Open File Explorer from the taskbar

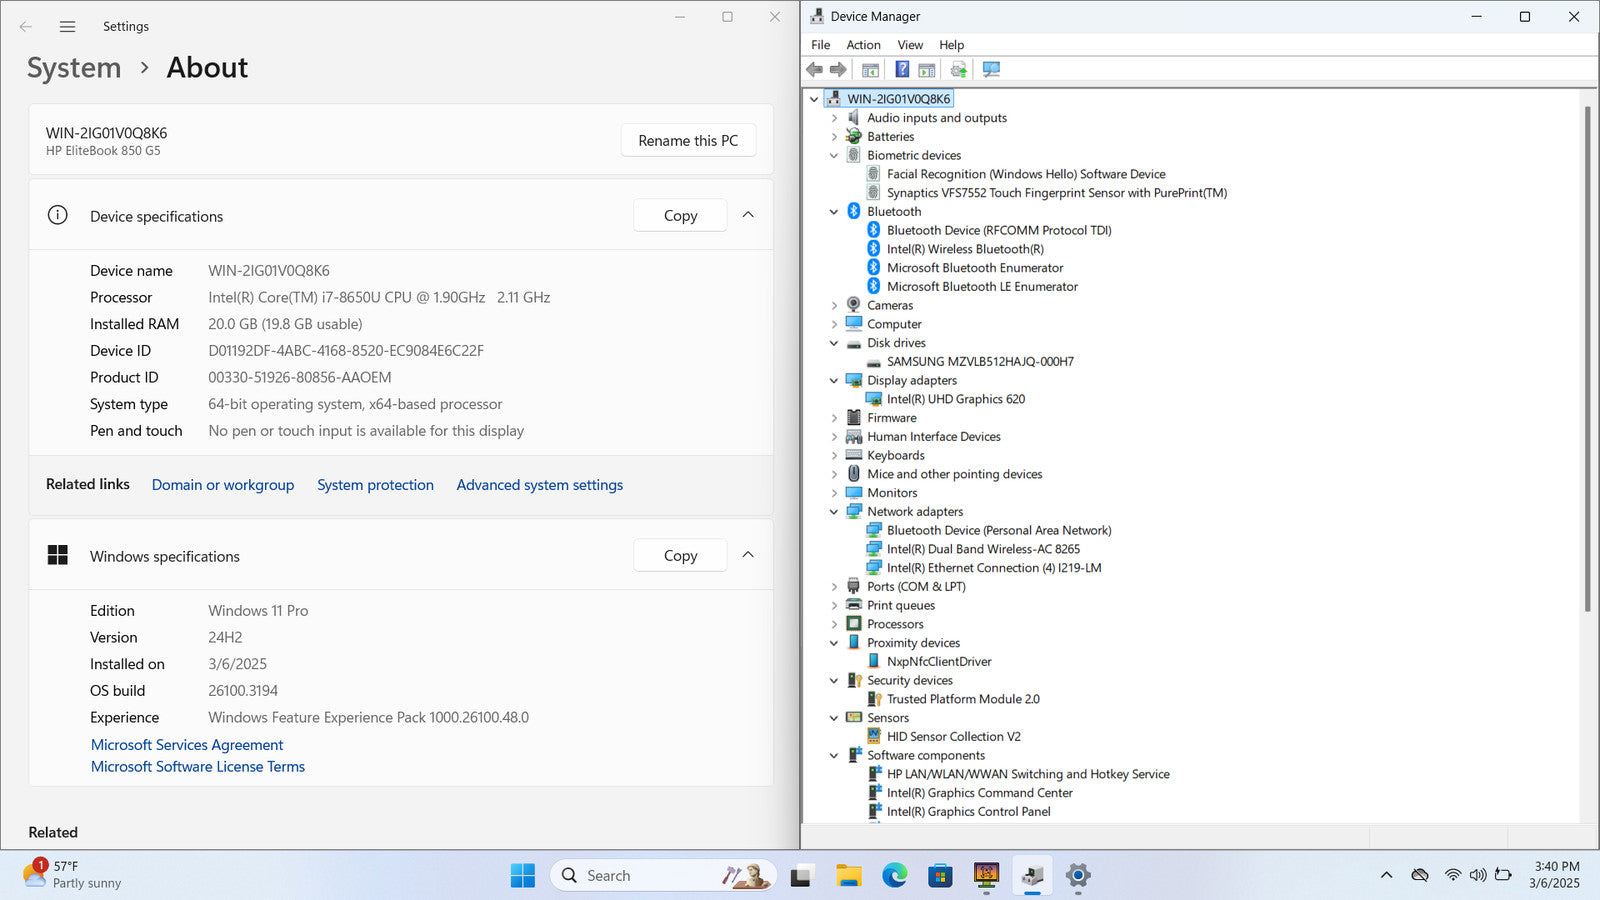[848, 876]
